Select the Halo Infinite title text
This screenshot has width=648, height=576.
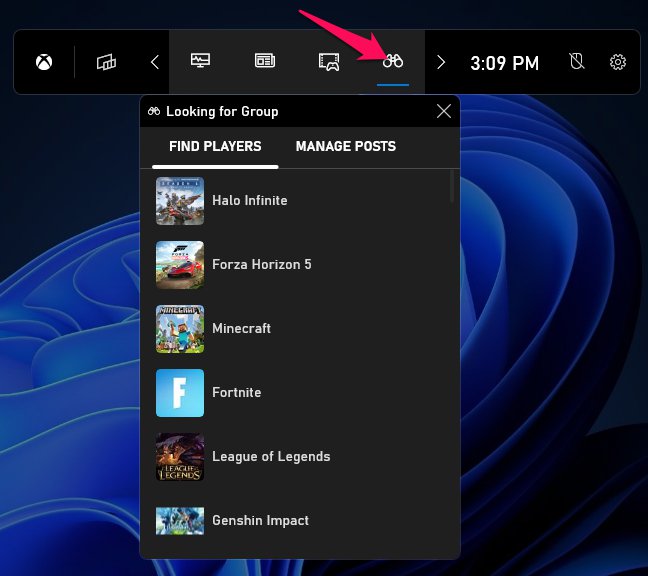click(250, 200)
